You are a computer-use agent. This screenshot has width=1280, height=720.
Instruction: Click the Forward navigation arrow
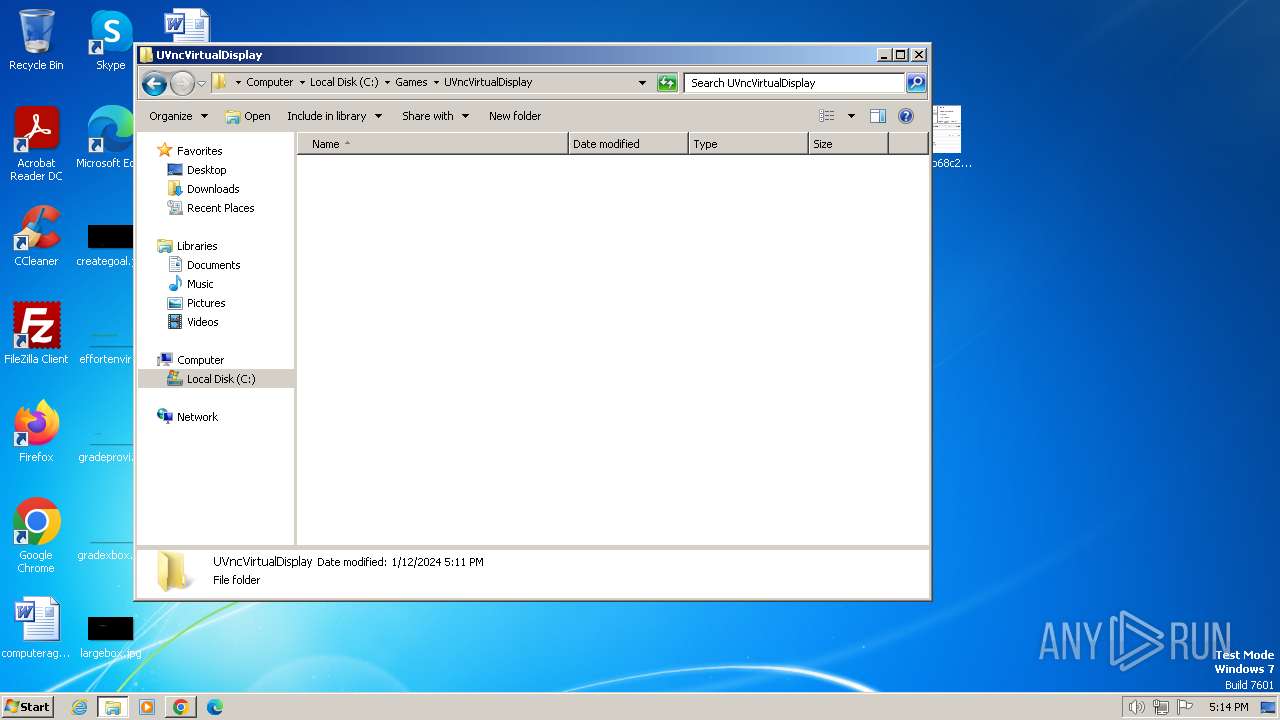(182, 83)
